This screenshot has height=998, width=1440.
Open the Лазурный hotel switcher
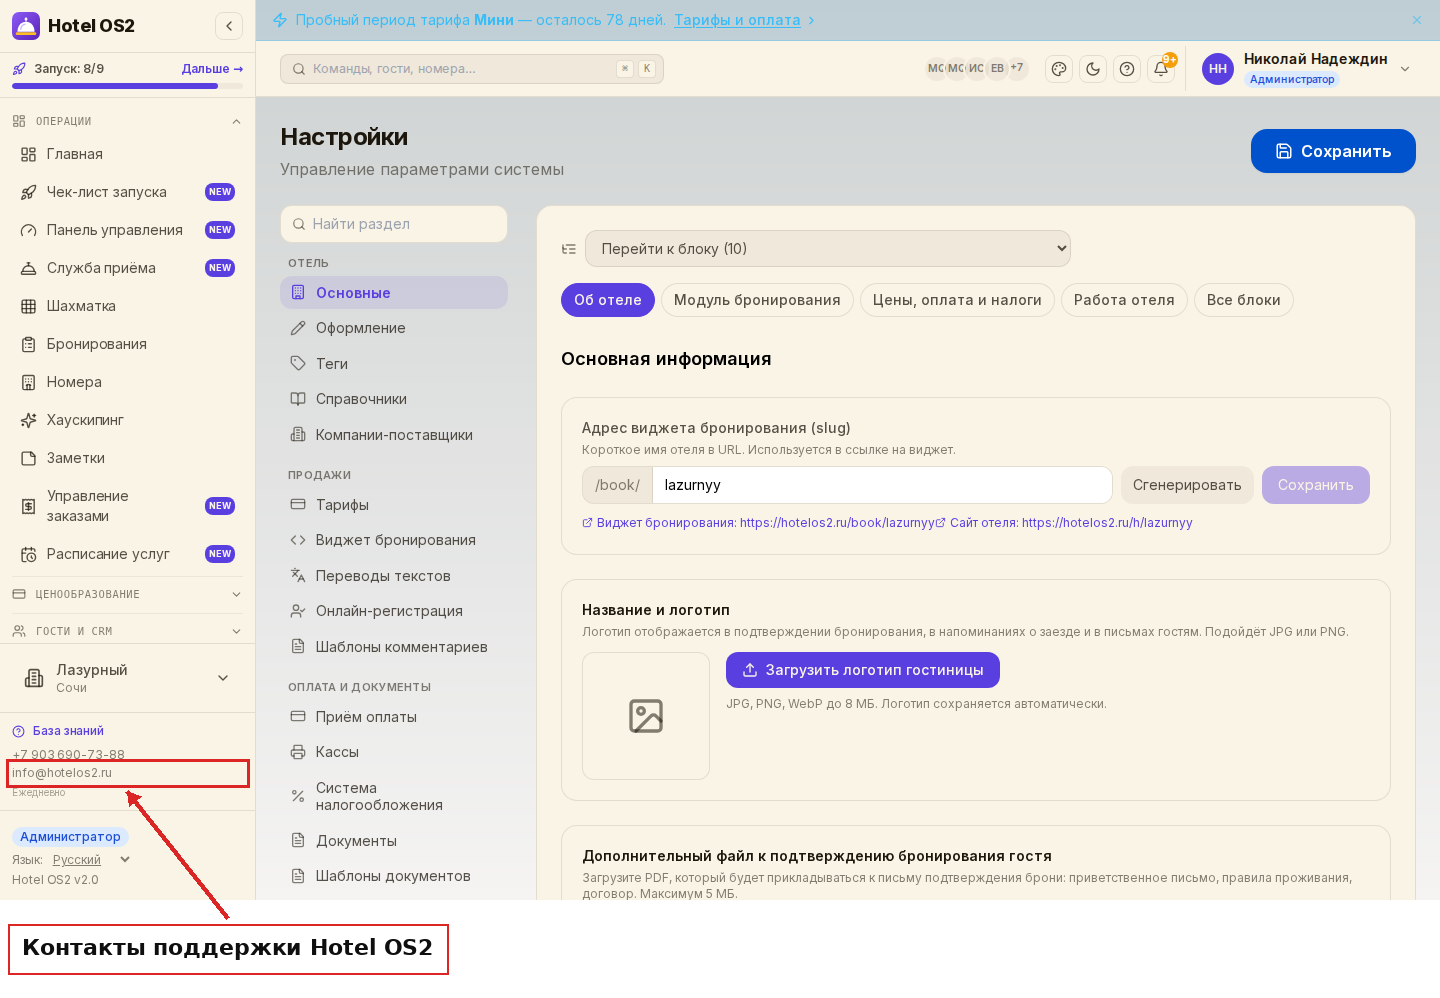click(x=128, y=678)
